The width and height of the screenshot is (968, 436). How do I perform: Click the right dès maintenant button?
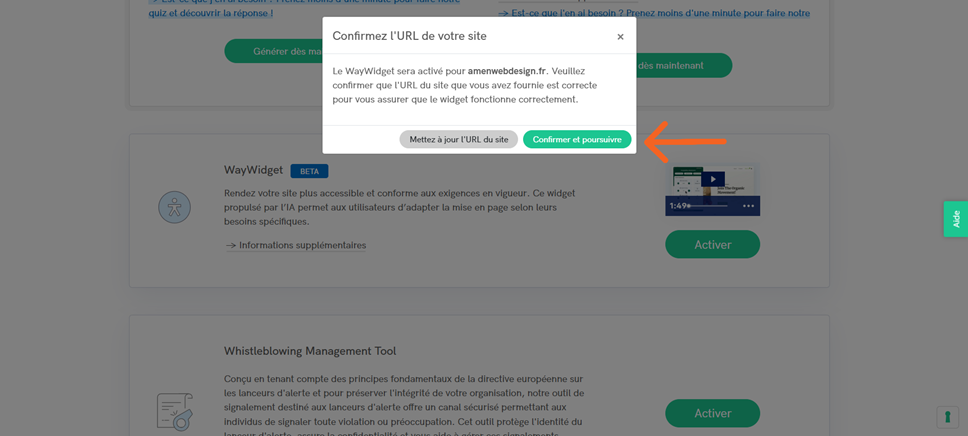684,65
